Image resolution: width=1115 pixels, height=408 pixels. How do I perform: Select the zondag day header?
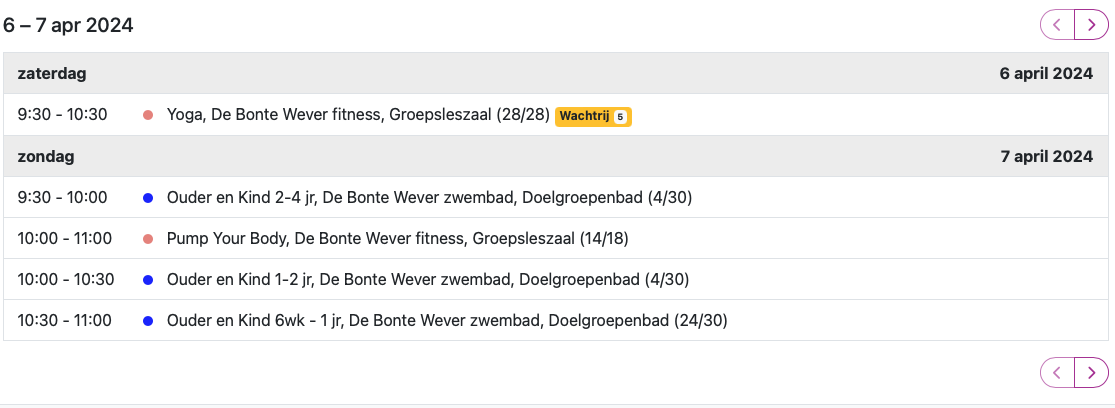click(x=46, y=156)
